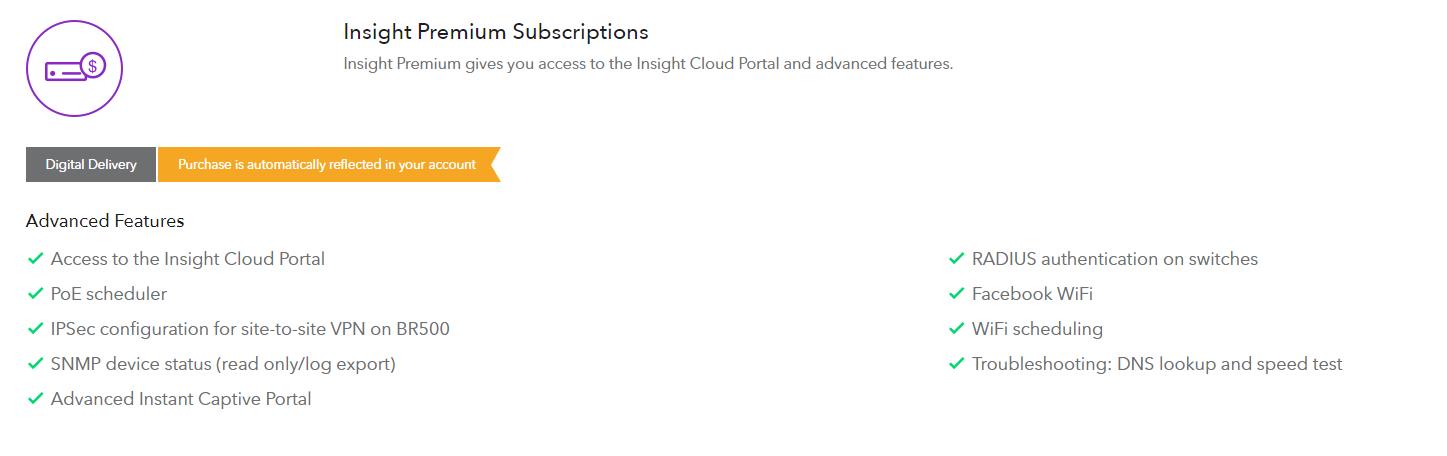Click the checkmark next to RADIUS authentication

tap(956, 259)
